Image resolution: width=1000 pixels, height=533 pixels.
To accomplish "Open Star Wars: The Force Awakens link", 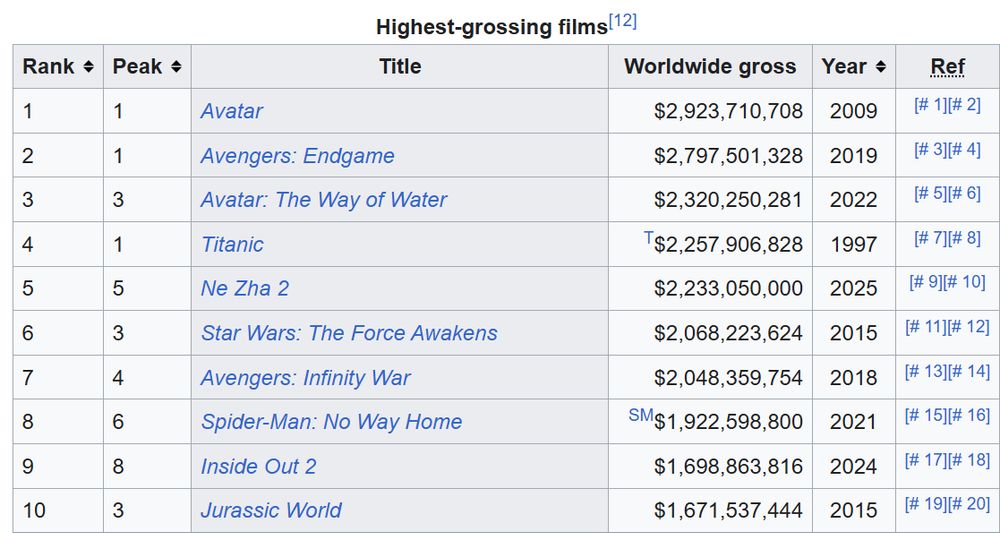I will click(x=349, y=333).
